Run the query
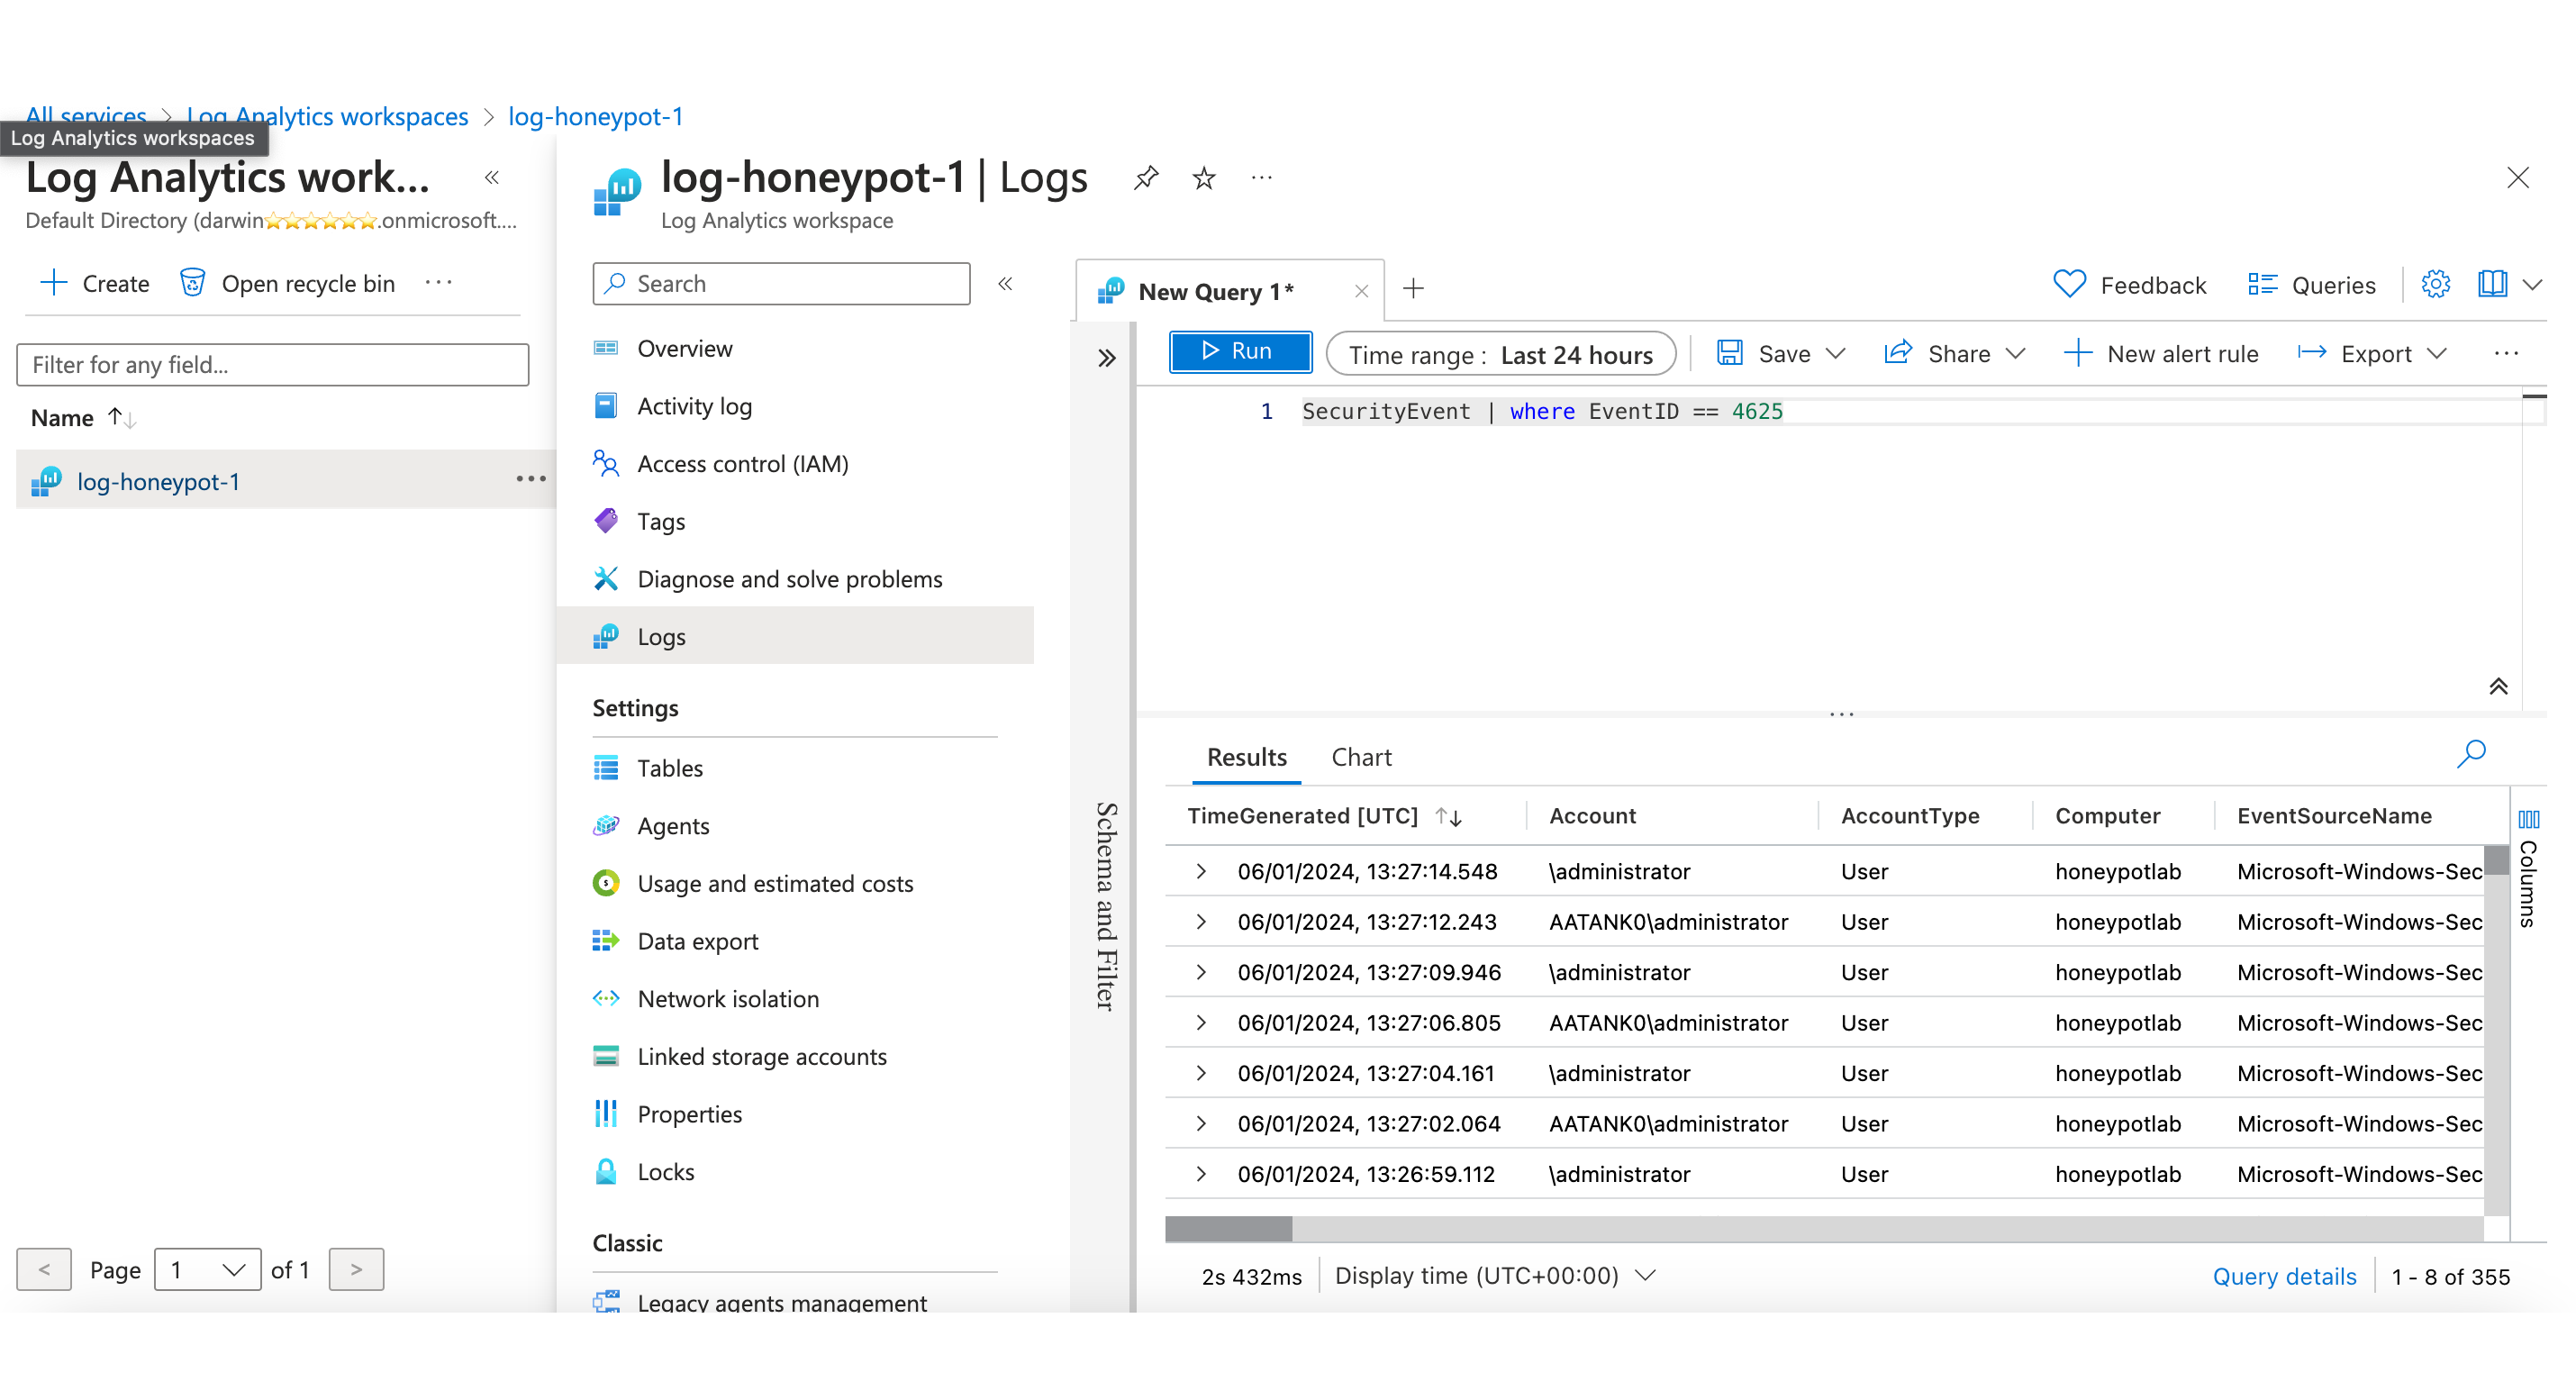 tap(1239, 352)
